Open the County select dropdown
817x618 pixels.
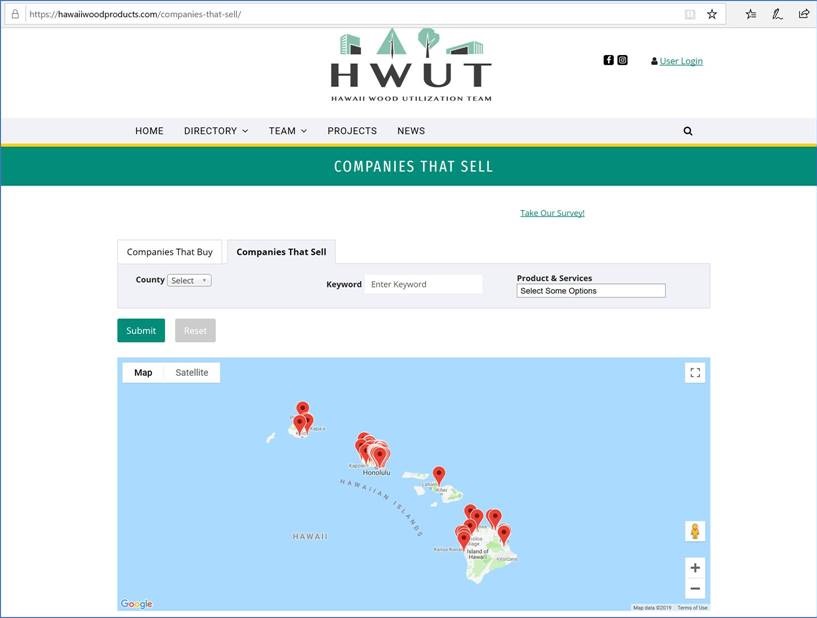click(x=189, y=281)
